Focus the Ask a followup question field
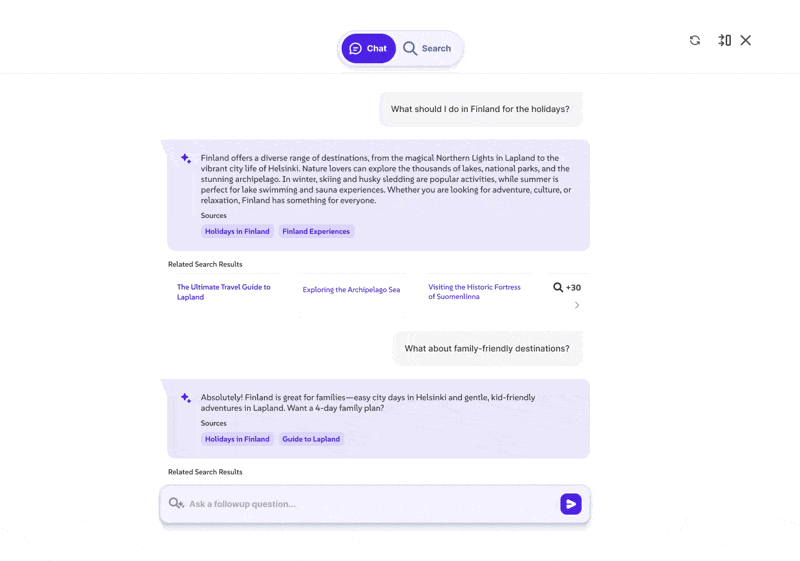Screen dimensions: 800x561 (x=370, y=504)
